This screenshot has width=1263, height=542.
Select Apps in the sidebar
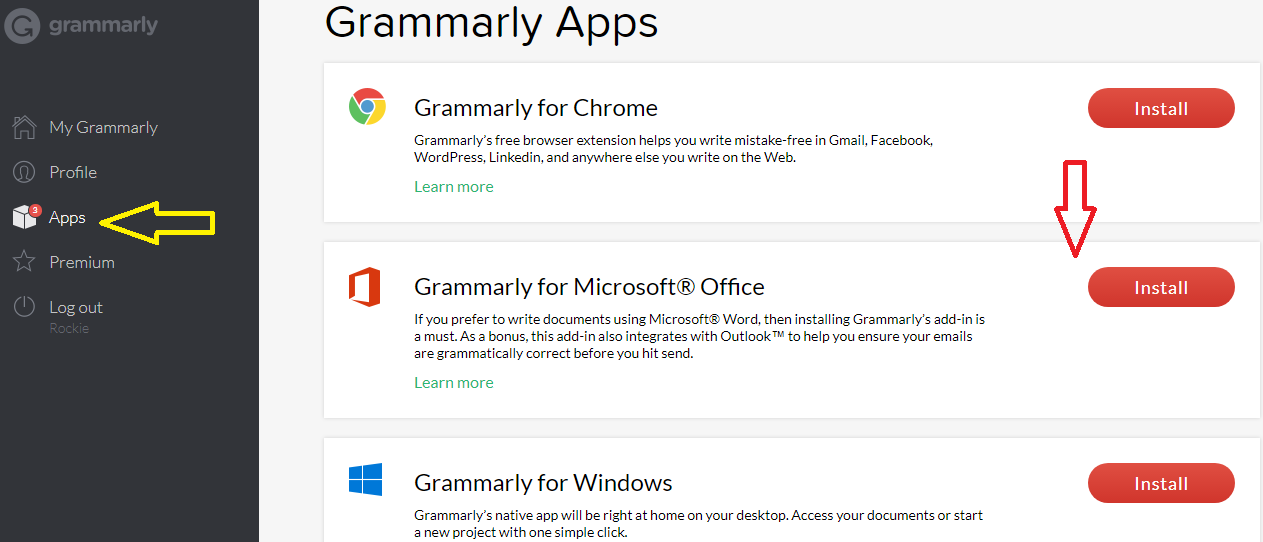tap(67, 217)
